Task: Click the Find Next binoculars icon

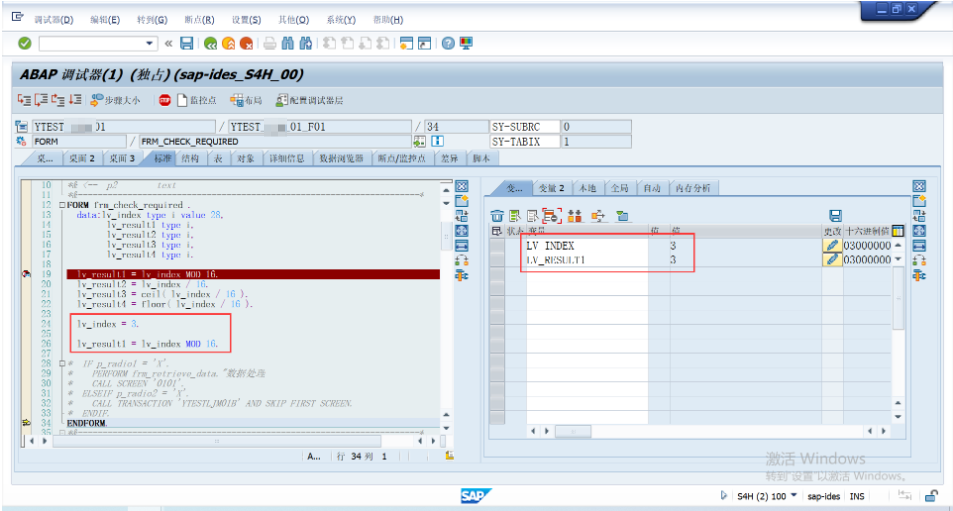Action: (x=306, y=43)
